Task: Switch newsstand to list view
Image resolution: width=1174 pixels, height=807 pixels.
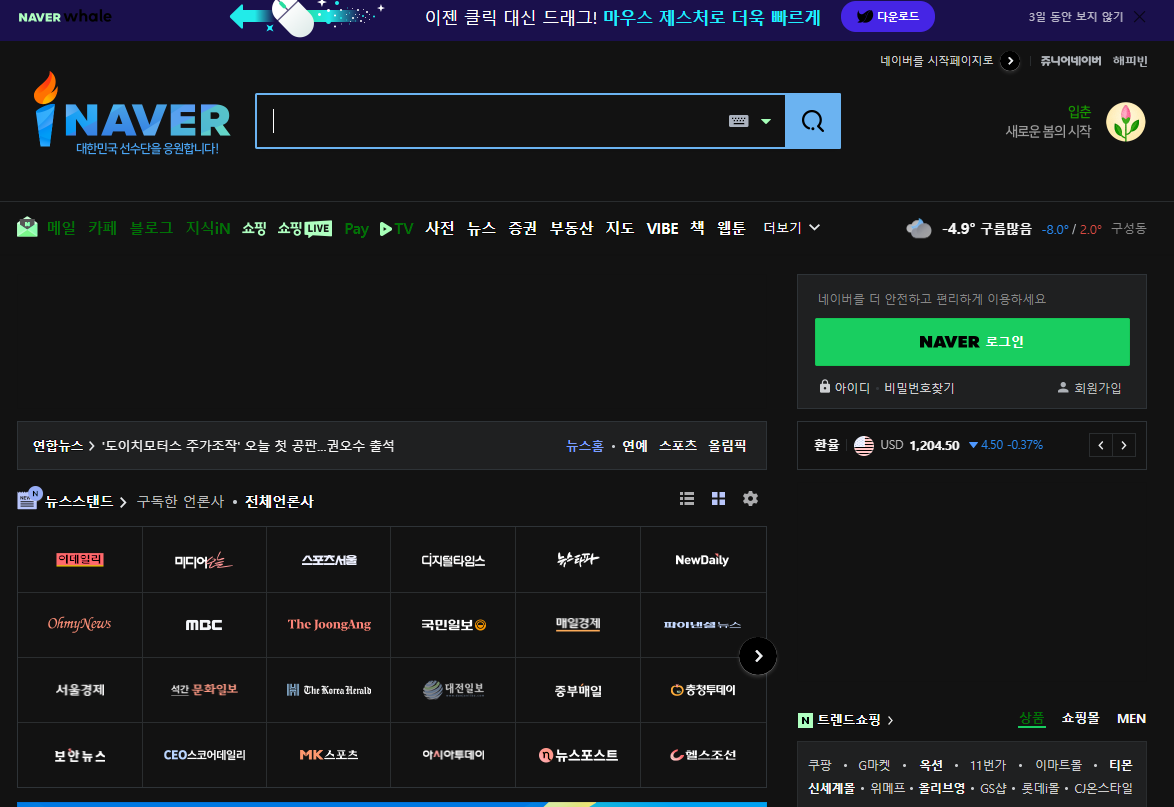Action: pyautogui.click(x=687, y=499)
